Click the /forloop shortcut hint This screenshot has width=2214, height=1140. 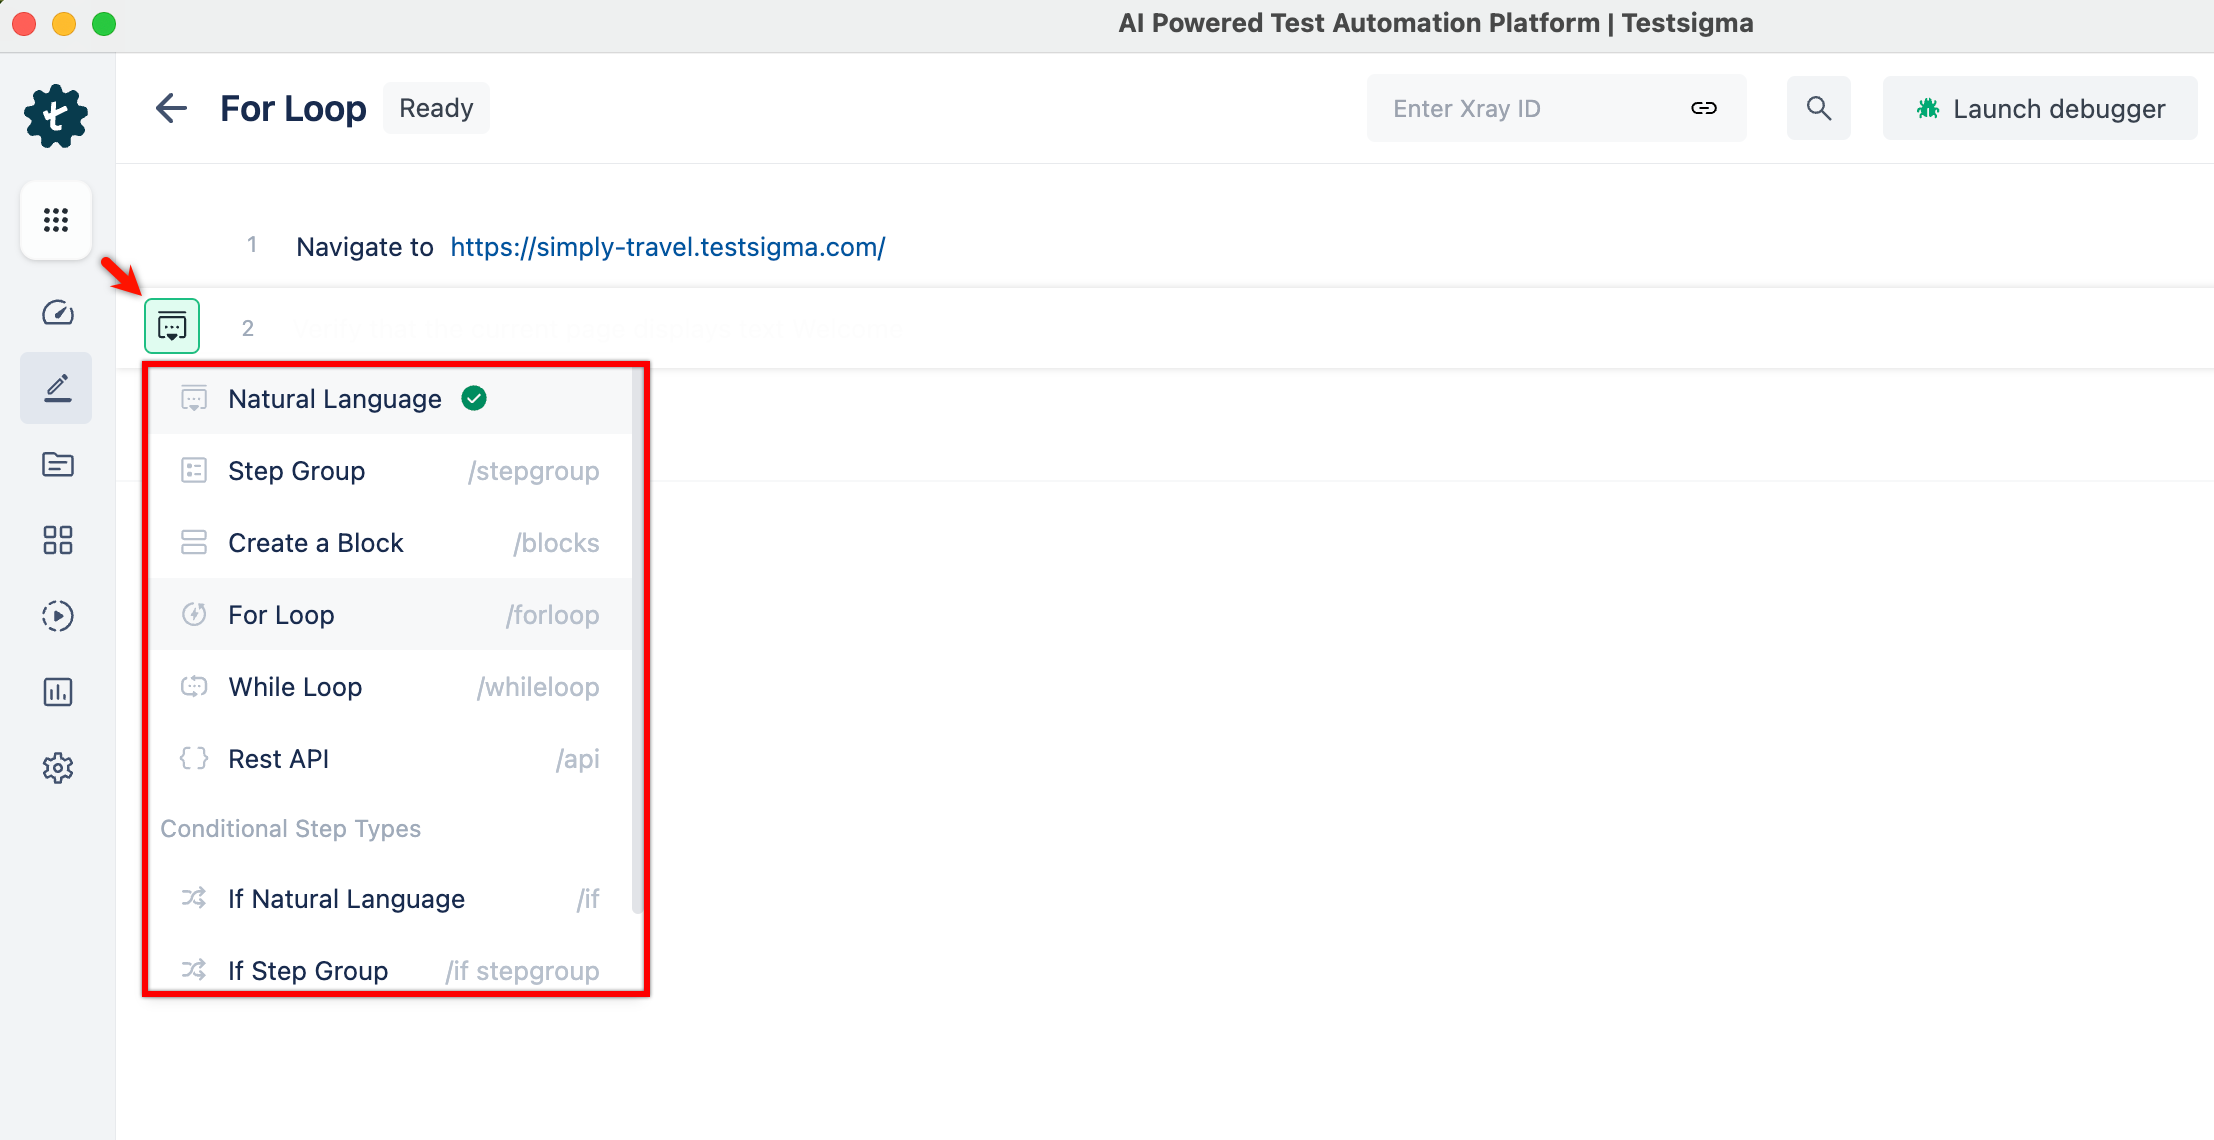pos(553,615)
